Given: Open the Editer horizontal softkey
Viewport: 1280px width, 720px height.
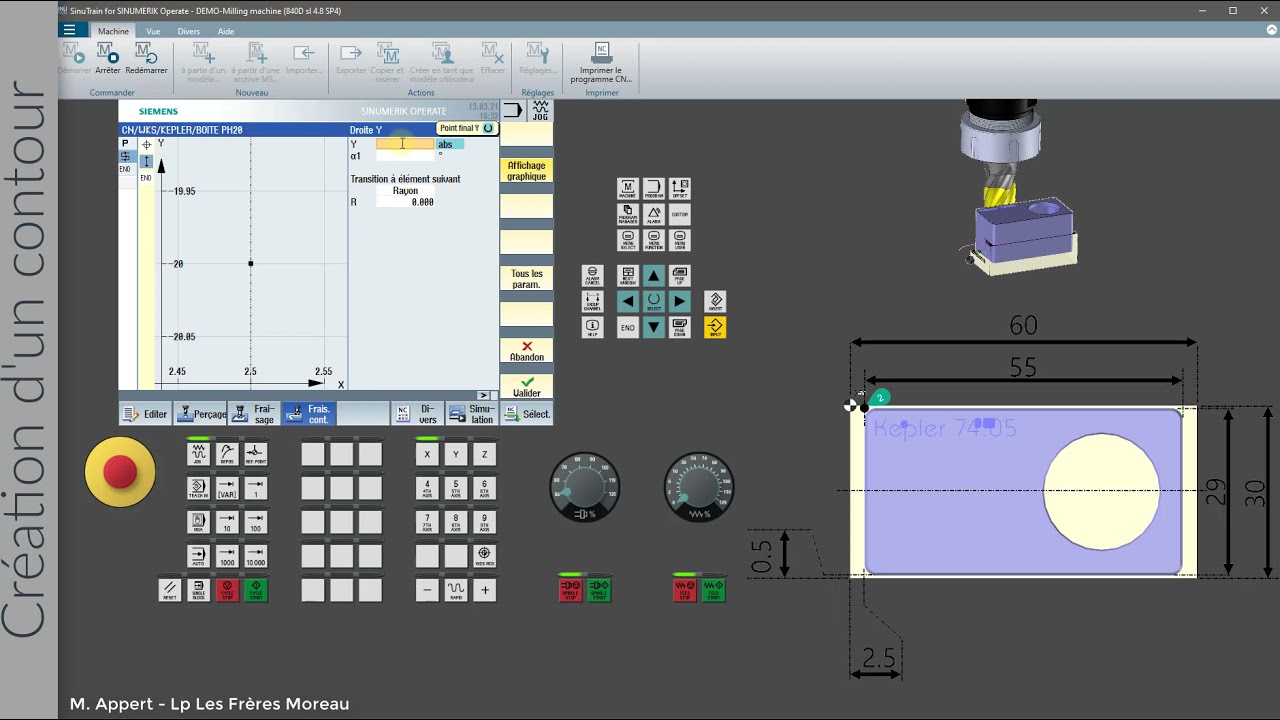Looking at the screenshot, I should click(x=145, y=414).
